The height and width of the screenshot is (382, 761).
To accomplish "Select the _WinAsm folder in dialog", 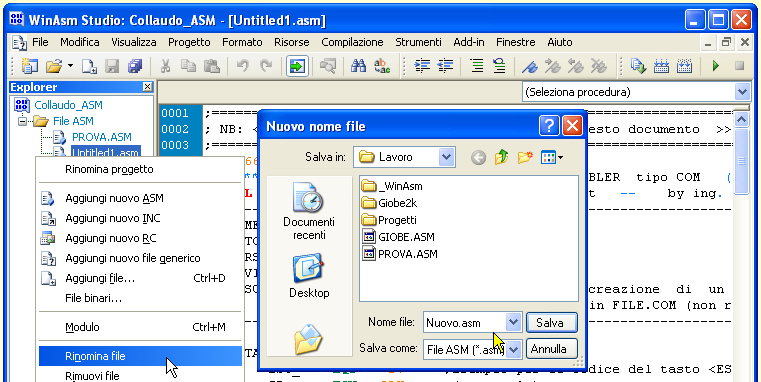I will point(393,186).
